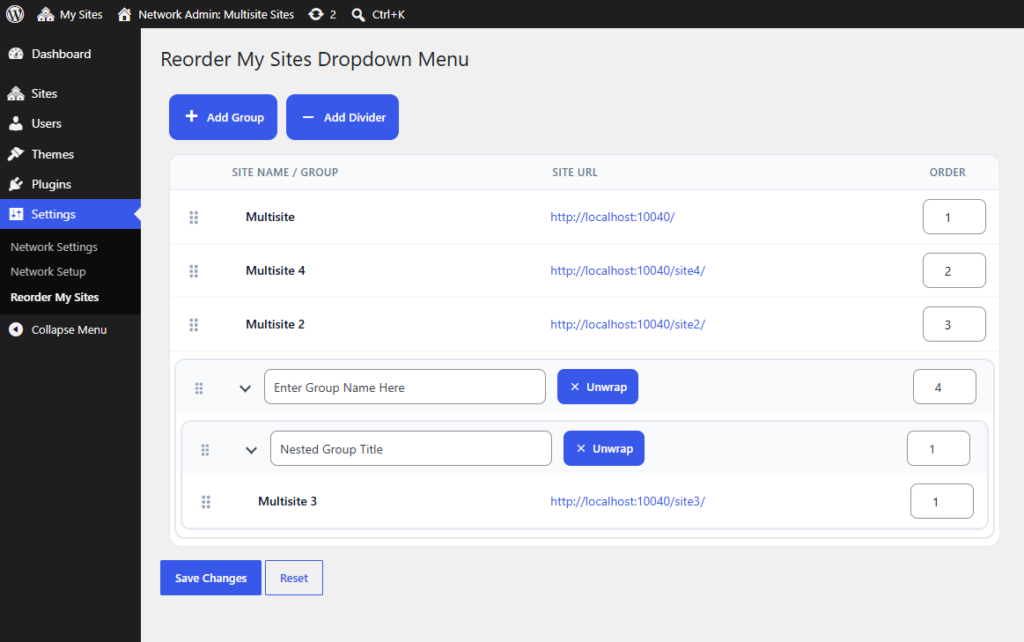Click order field for Multisite 2
The height and width of the screenshot is (642, 1024).
pos(953,324)
